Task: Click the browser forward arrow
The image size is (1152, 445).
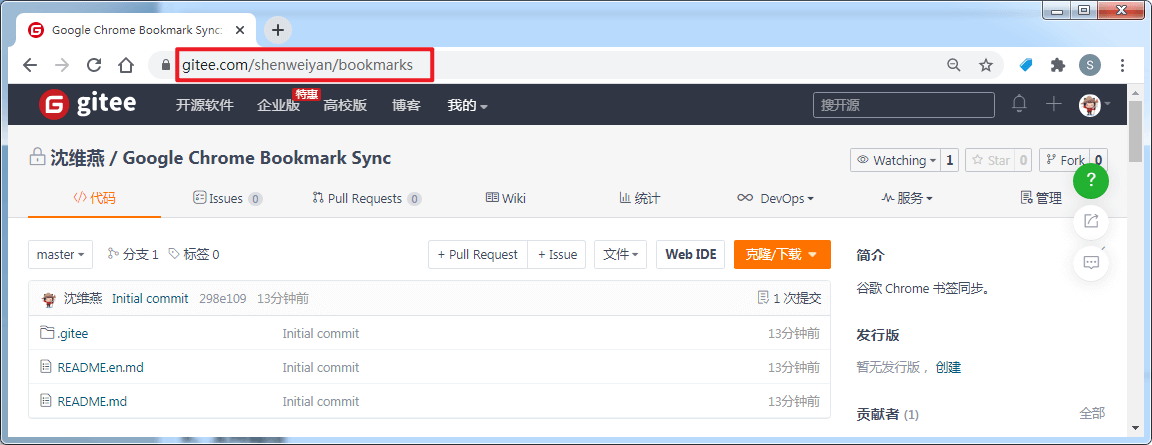Action: coord(62,65)
